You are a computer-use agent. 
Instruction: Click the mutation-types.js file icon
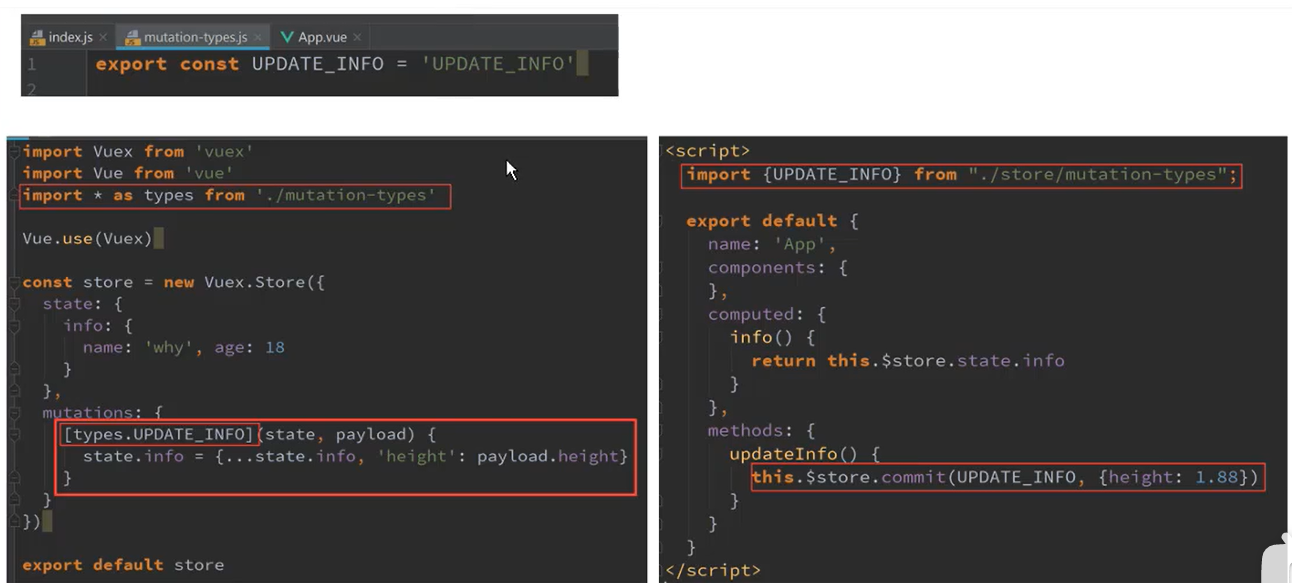[x=132, y=37]
